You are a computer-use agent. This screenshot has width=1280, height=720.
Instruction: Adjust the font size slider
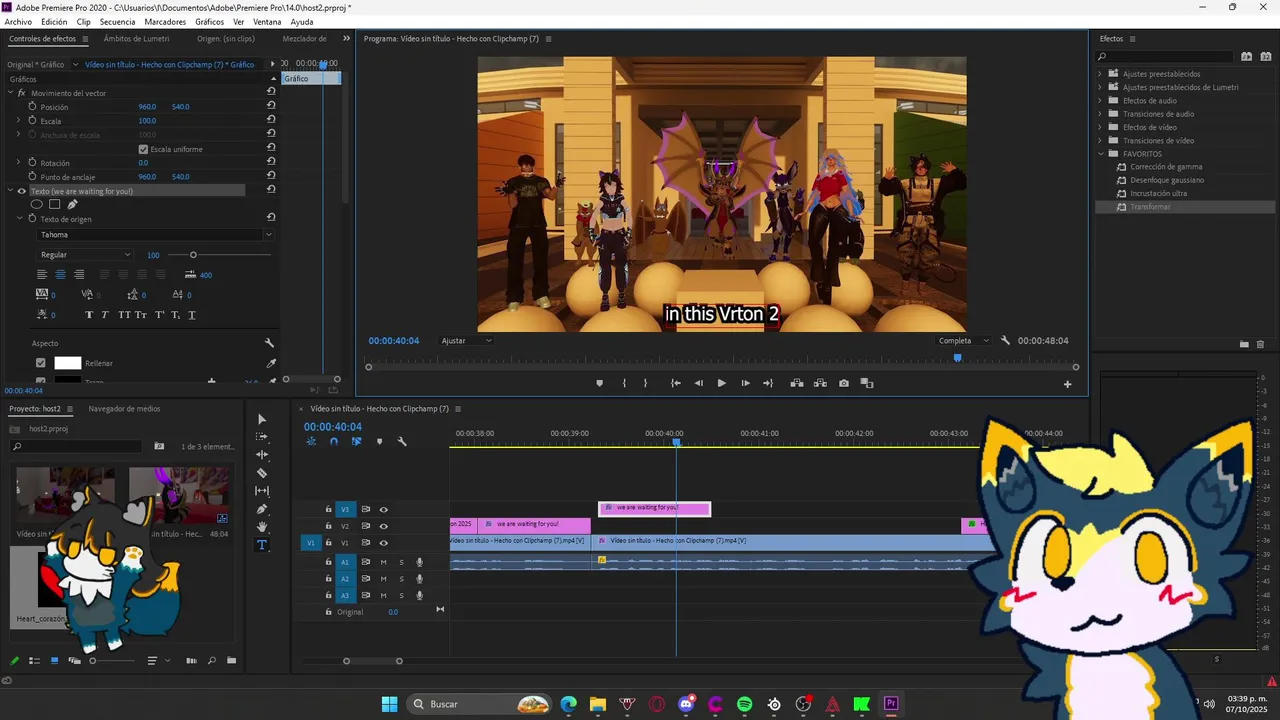point(193,255)
